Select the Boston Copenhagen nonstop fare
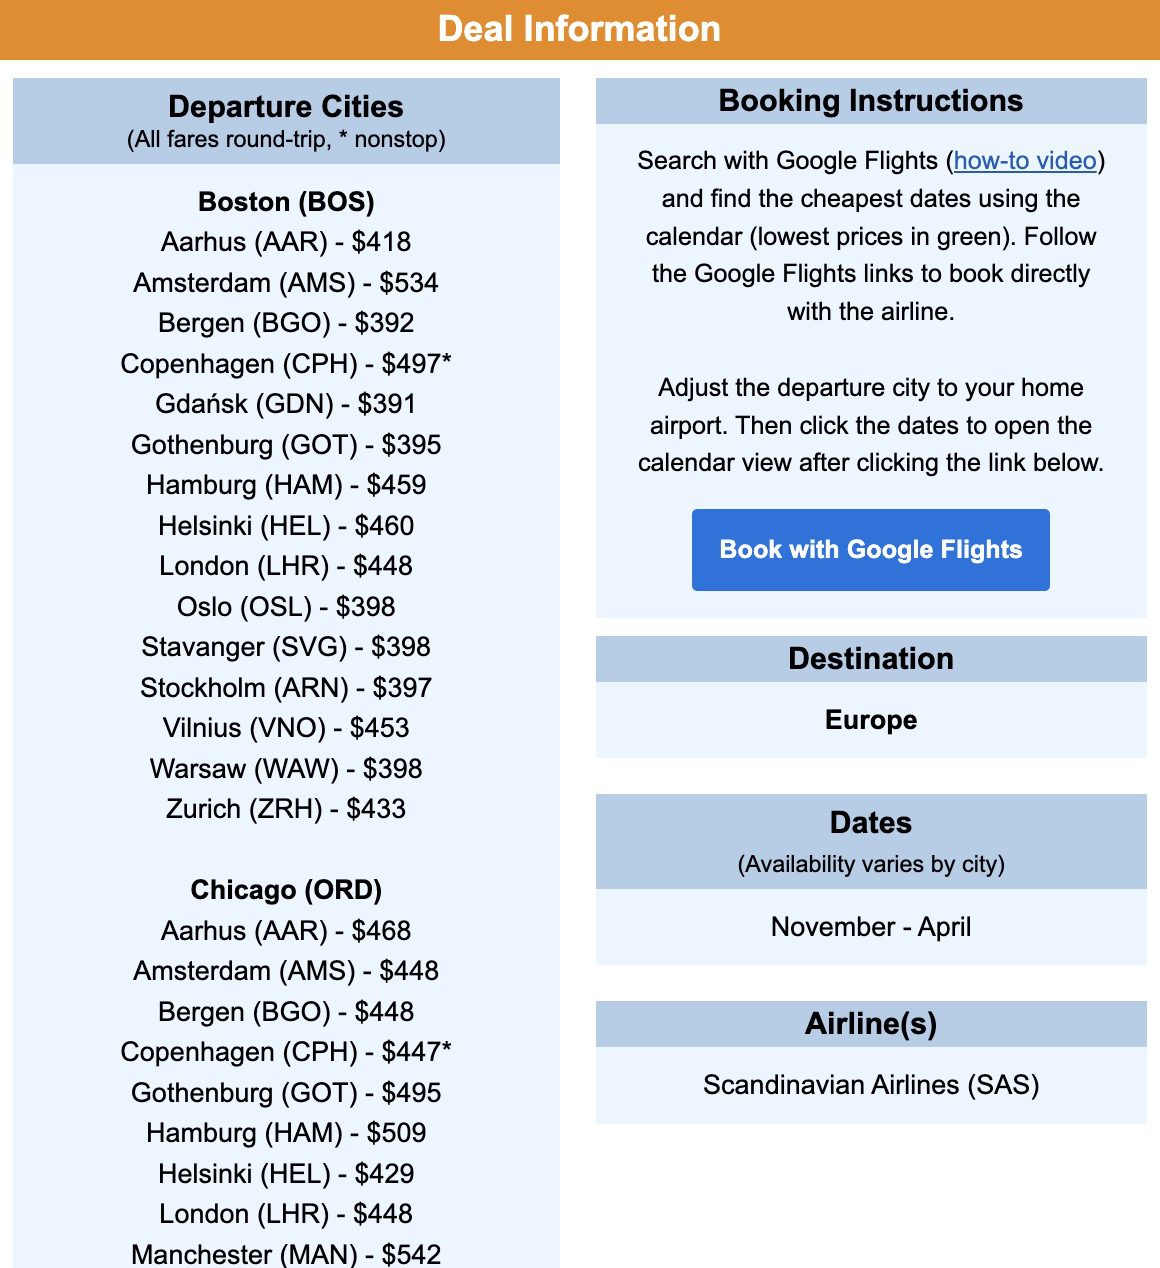This screenshot has height=1268, width=1160. coord(287,364)
